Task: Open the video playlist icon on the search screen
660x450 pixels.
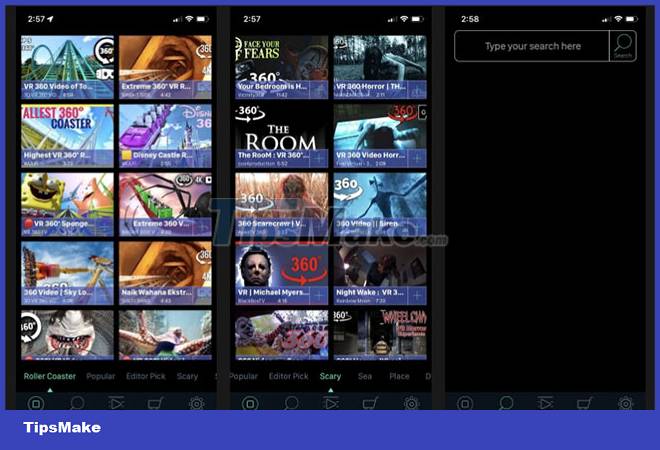Action: (x=545, y=403)
